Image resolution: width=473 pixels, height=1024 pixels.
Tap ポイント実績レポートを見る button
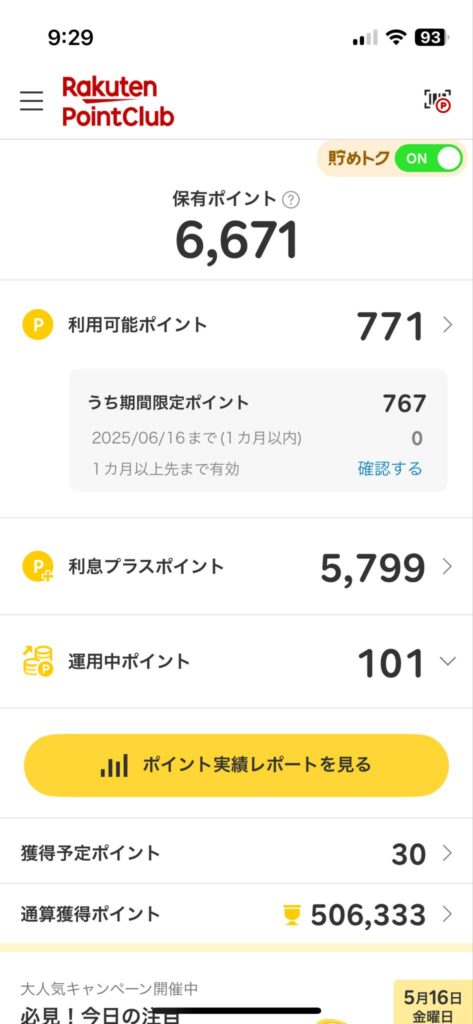[236, 765]
